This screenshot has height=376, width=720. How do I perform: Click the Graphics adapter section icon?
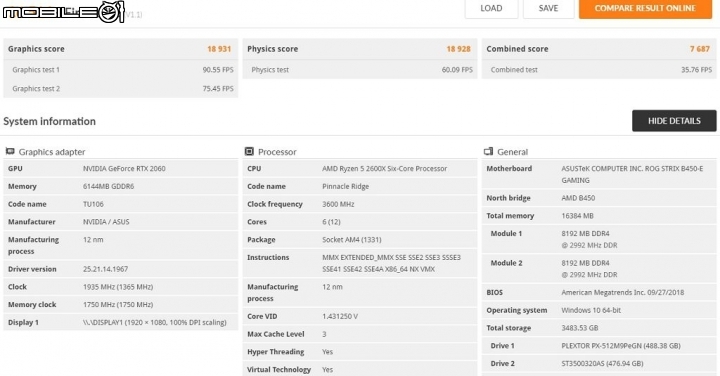coord(10,151)
